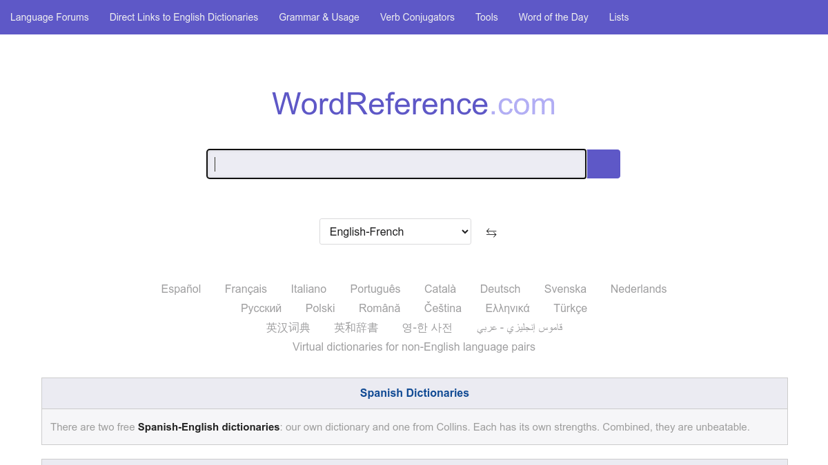Open Virtual dictionaries for non-English language pairs
The width and height of the screenshot is (828, 465).
(413, 347)
